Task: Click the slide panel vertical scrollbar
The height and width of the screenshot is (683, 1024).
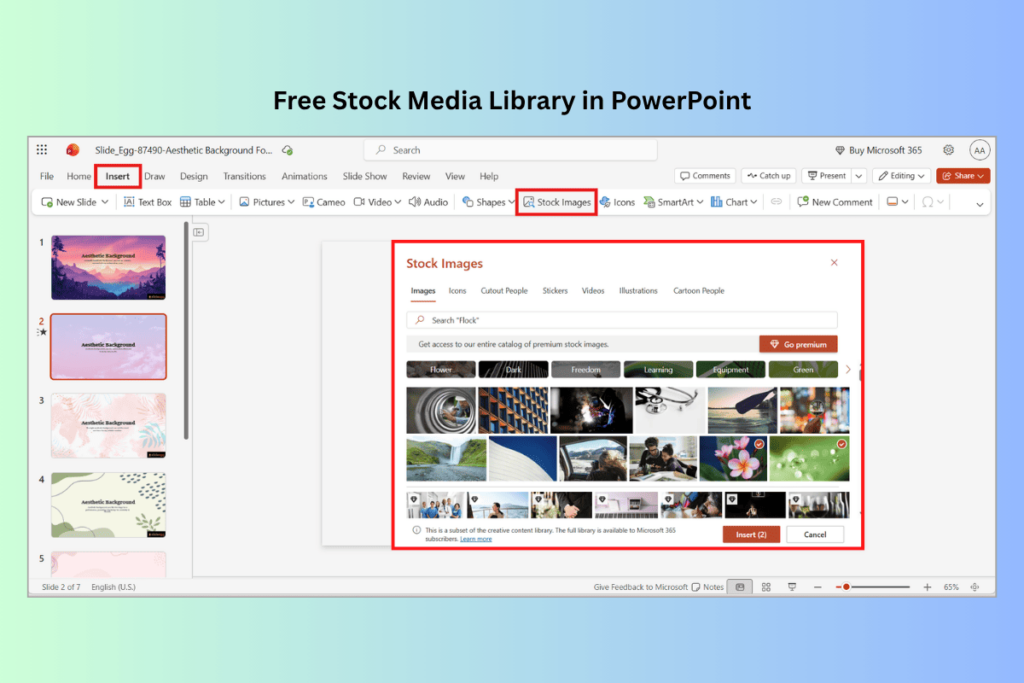Action: tap(186, 332)
